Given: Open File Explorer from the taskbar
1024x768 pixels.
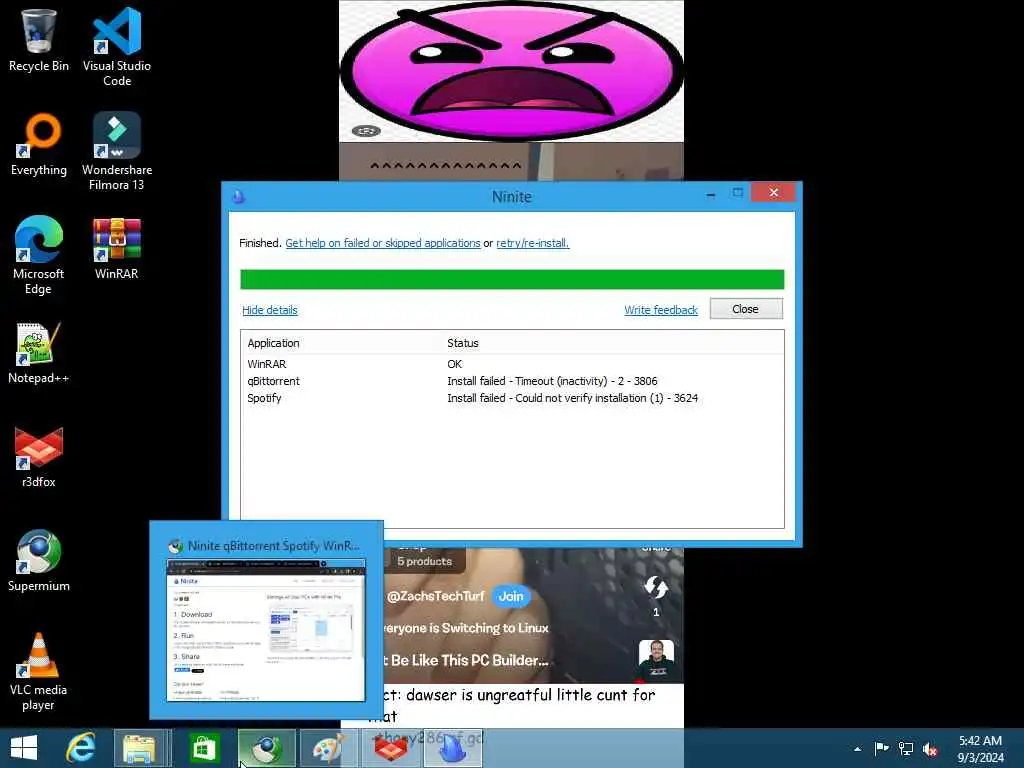Looking at the screenshot, I should coord(140,748).
